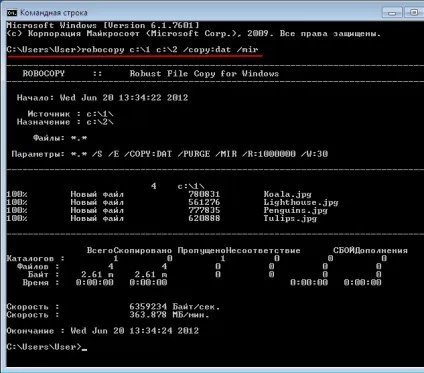The image size is (424, 373).
Task: Click 'Новый файл' in the Koala.jpg row
Action: [97, 194]
